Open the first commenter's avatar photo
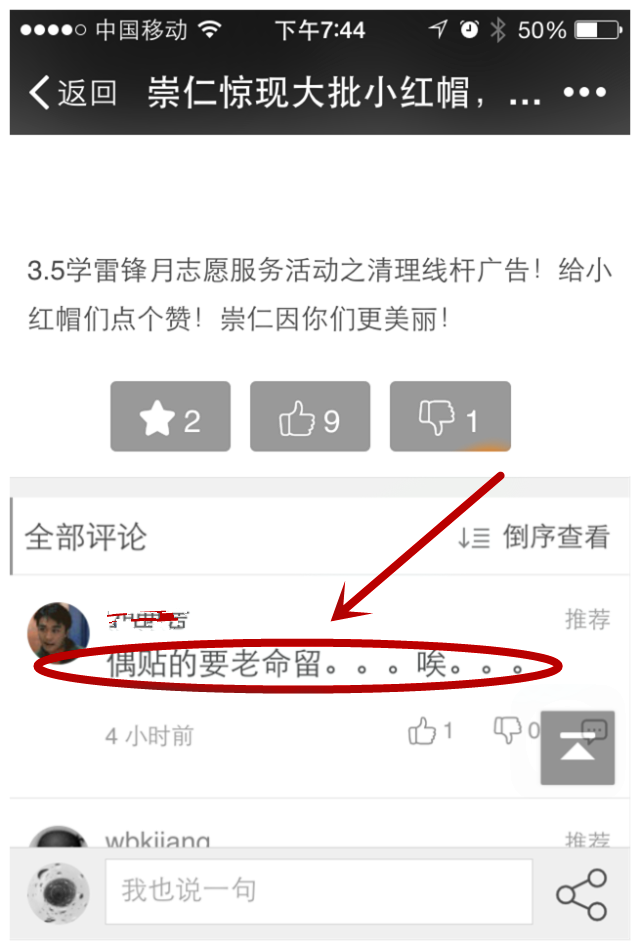 click(58, 633)
